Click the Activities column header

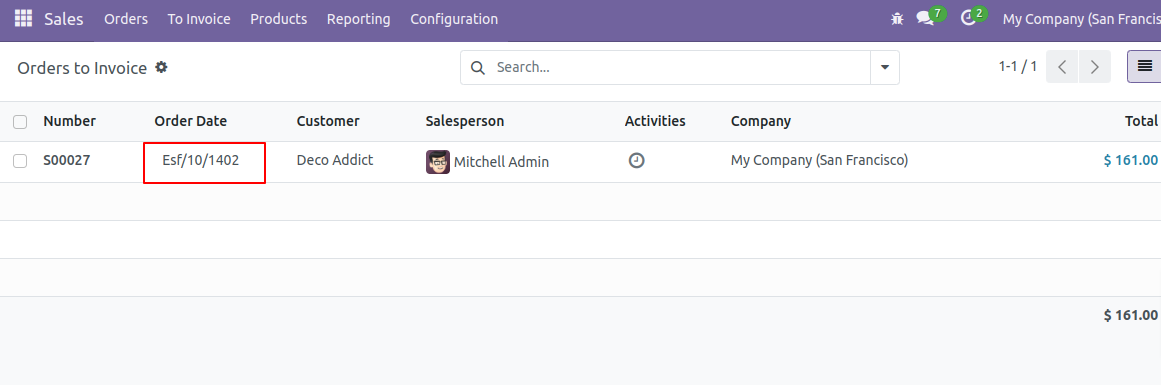[x=655, y=121]
